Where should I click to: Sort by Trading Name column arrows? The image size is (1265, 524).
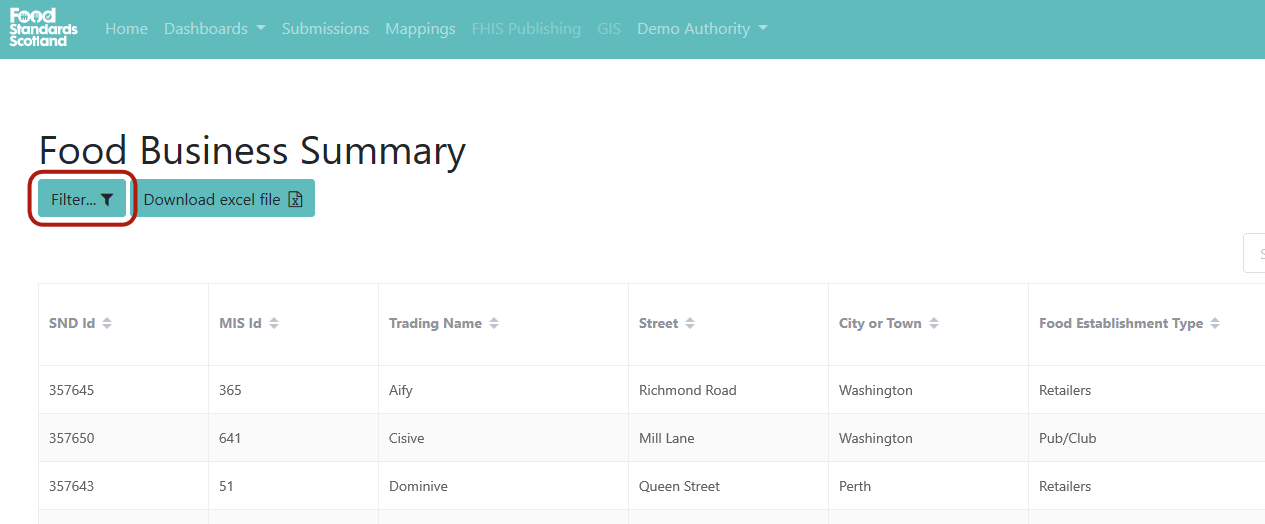[494, 324]
